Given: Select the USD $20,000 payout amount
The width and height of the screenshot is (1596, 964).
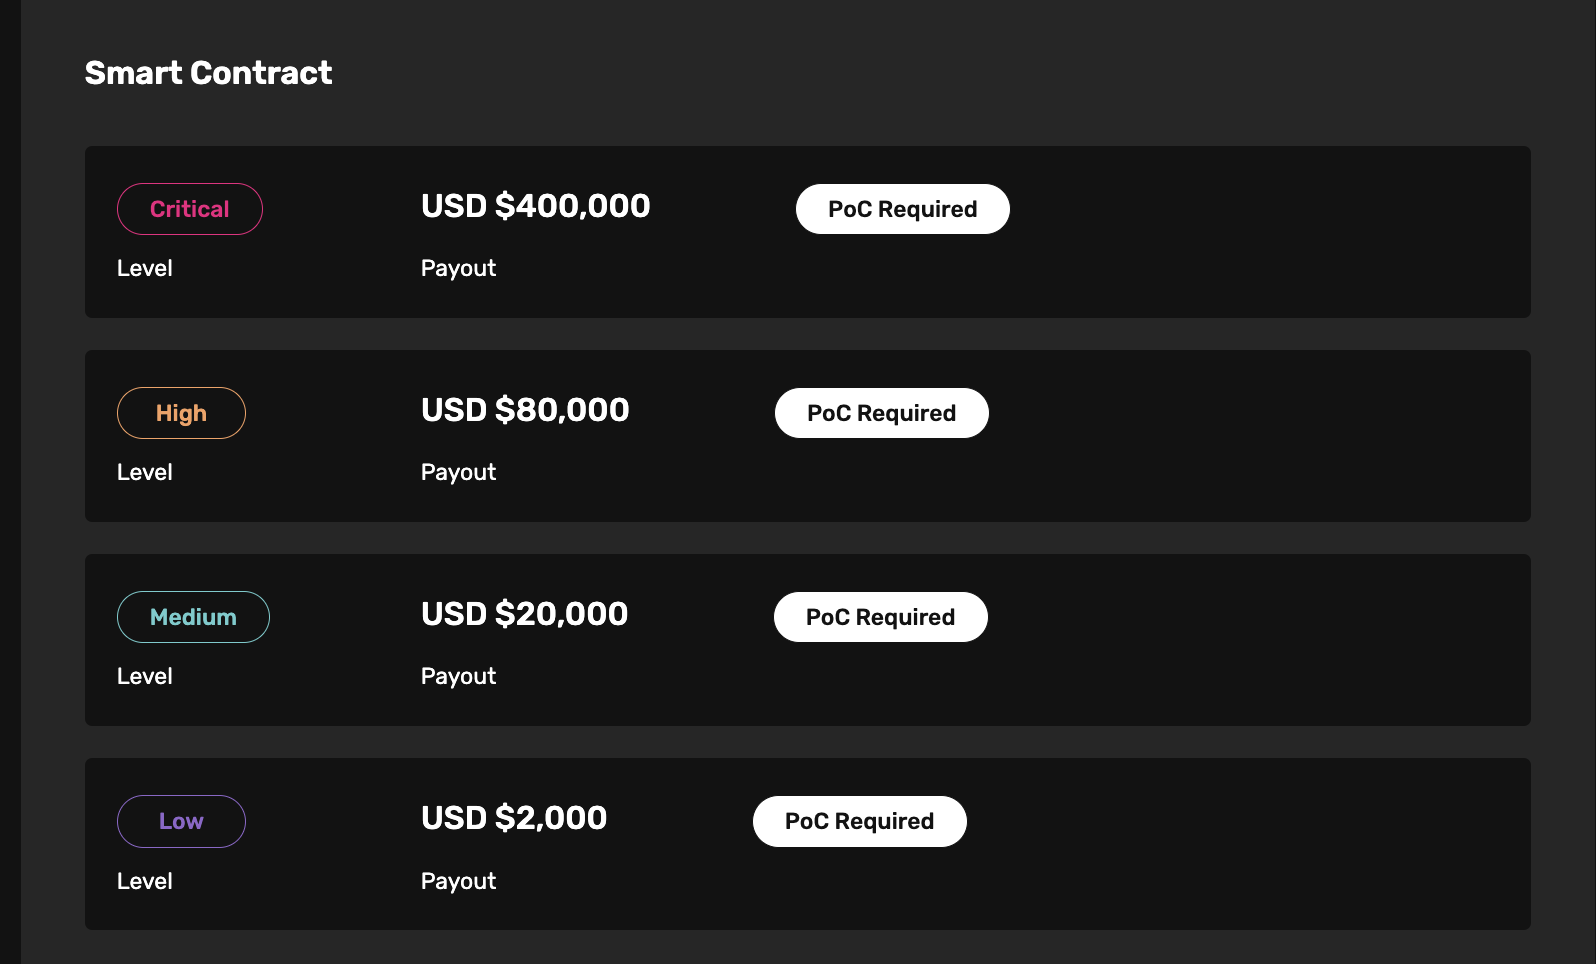Looking at the screenshot, I should (x=524, y=614).
